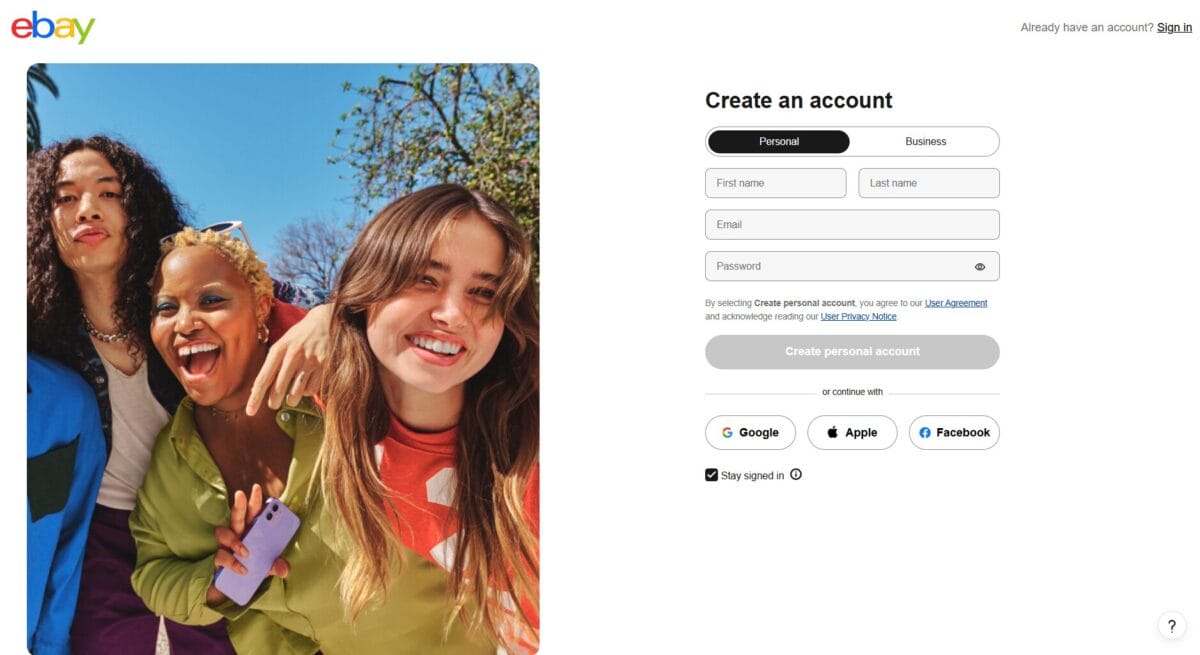Image resolution: width=1200 pixels, height=655 pixels.
Task: Uncheck the Stay signed in checkbox
Action: click(x=711, y=474)
